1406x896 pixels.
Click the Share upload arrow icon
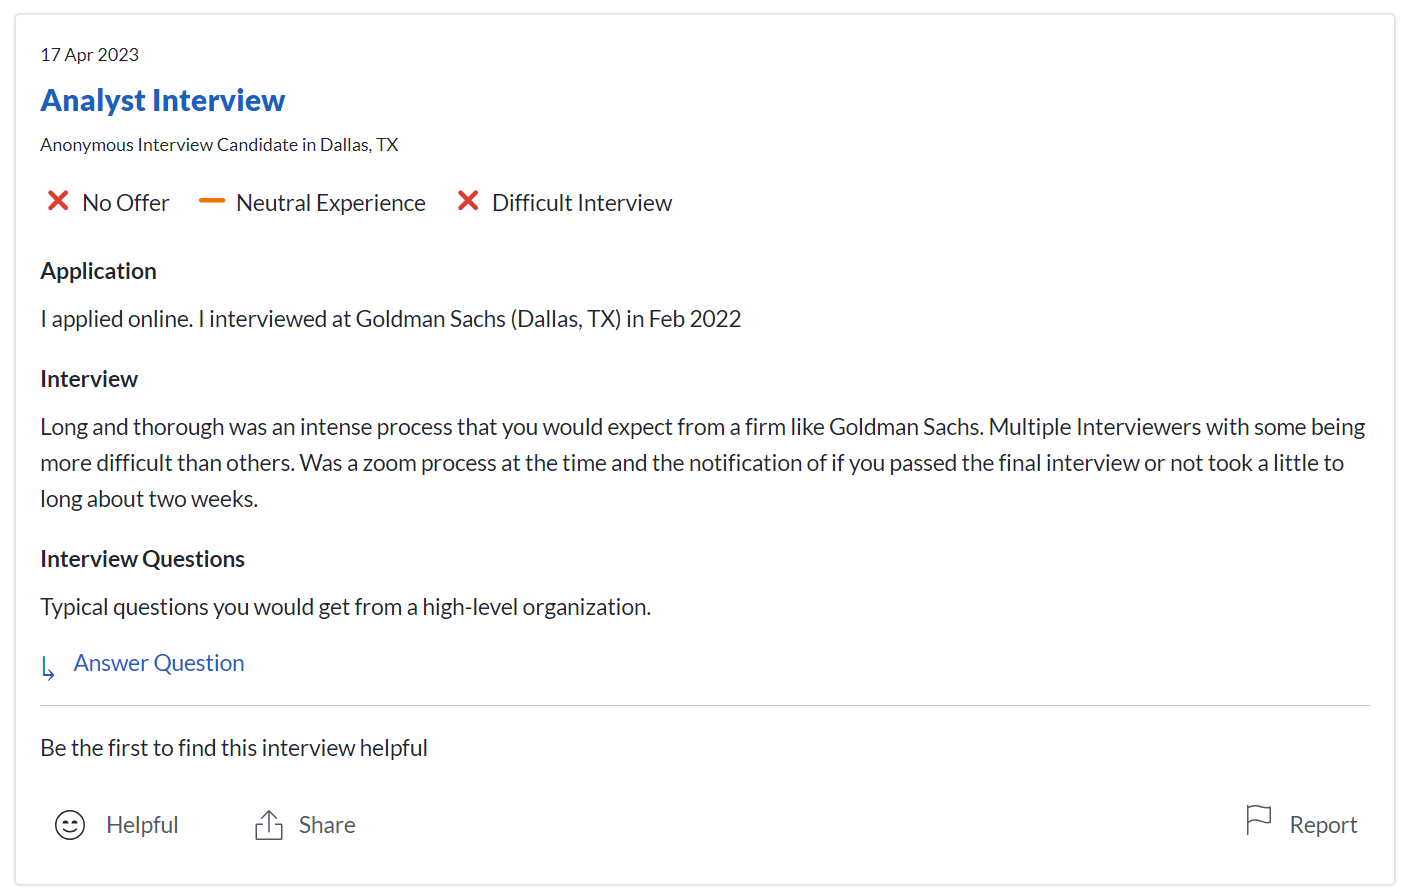(x=269, y=825)
